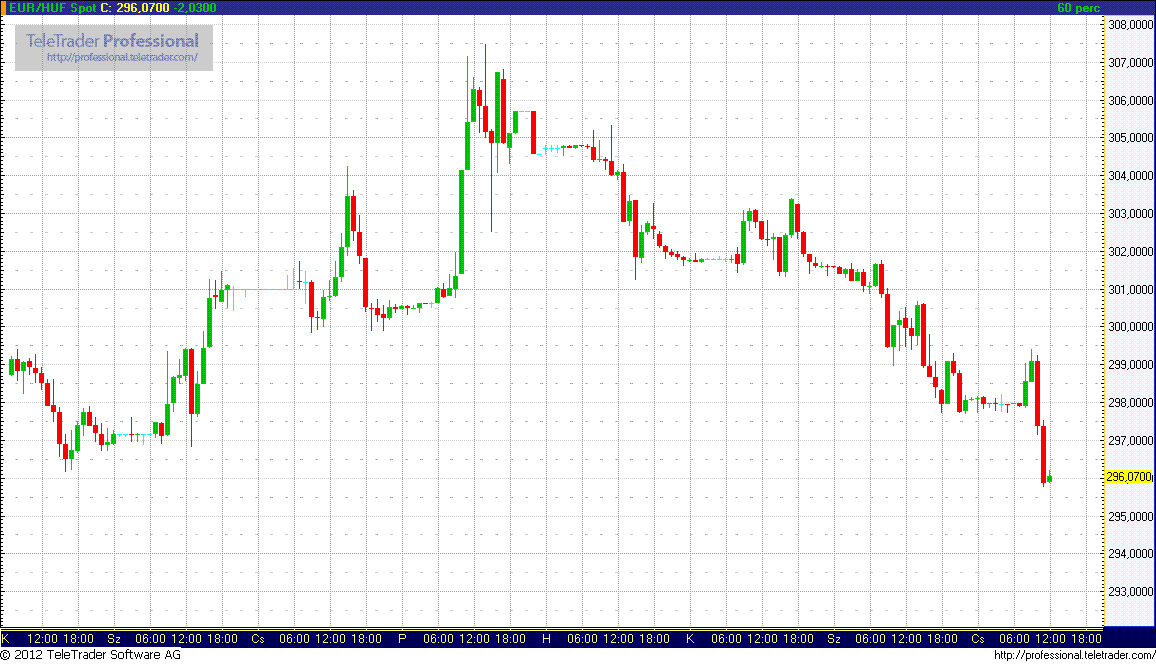Click the 2012 TeleTrader Software AG copyright

coord(90,654)
